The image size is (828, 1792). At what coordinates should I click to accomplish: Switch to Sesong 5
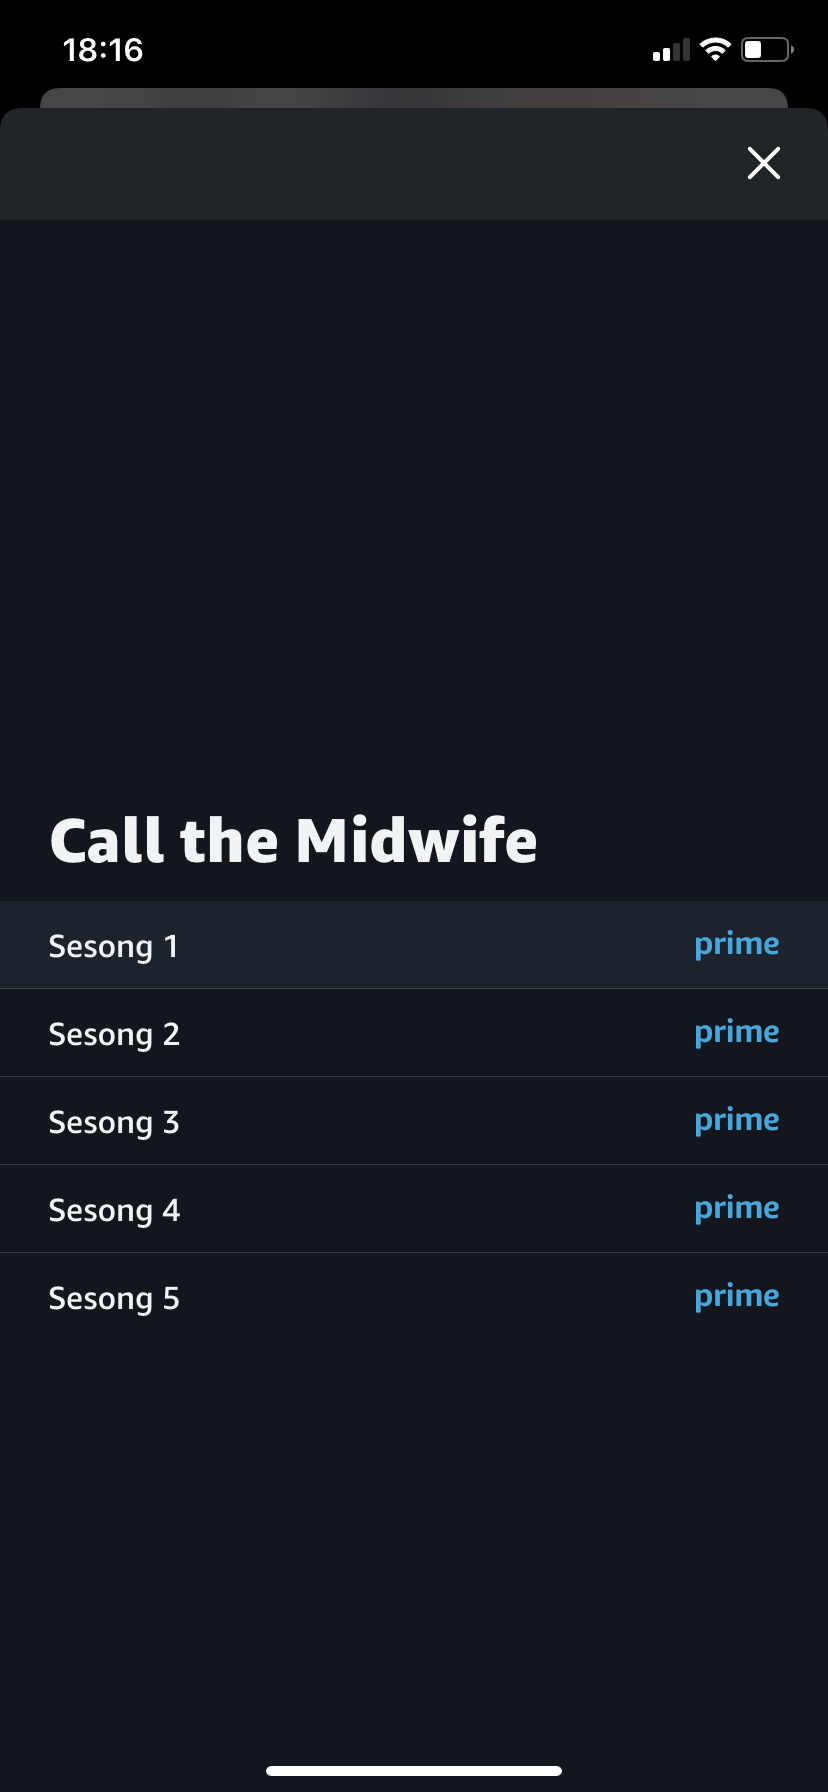tap(414, 1297)
